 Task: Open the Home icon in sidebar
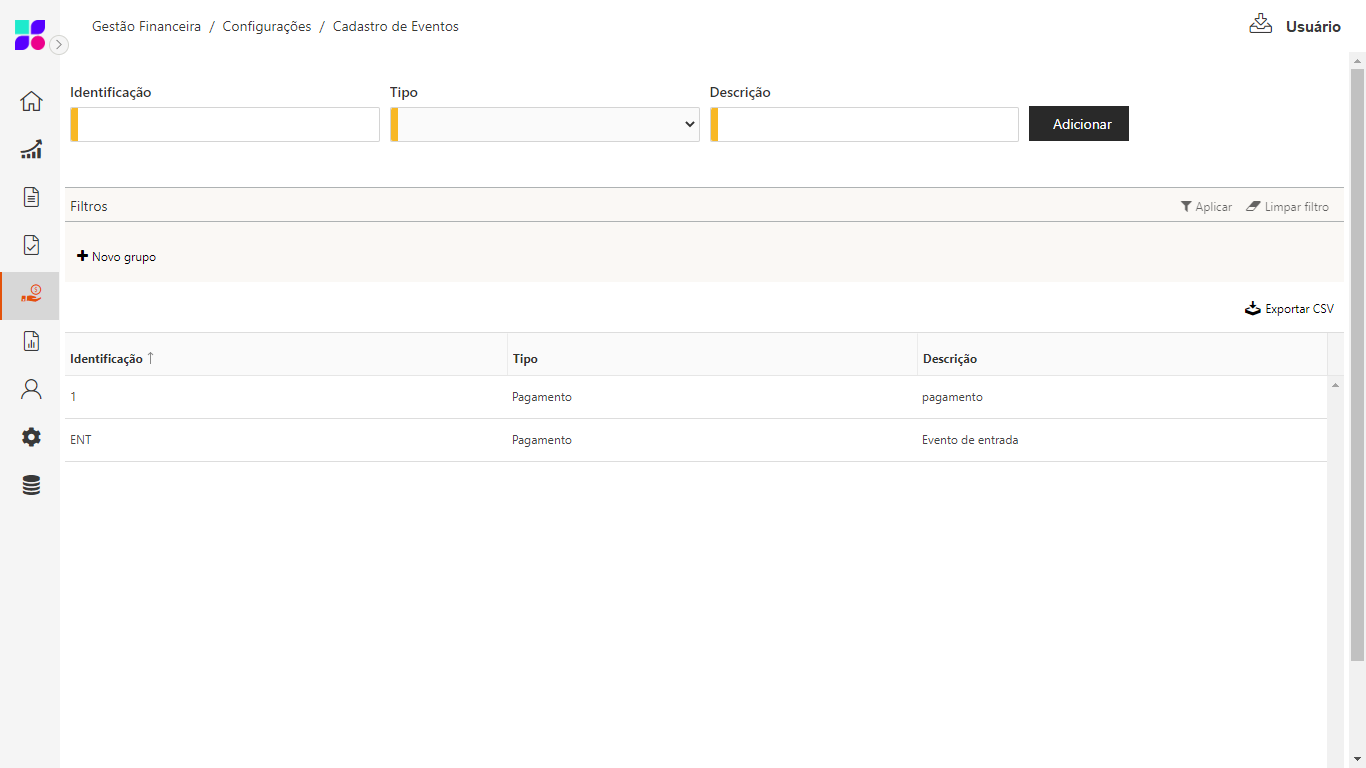click(31, 101)
